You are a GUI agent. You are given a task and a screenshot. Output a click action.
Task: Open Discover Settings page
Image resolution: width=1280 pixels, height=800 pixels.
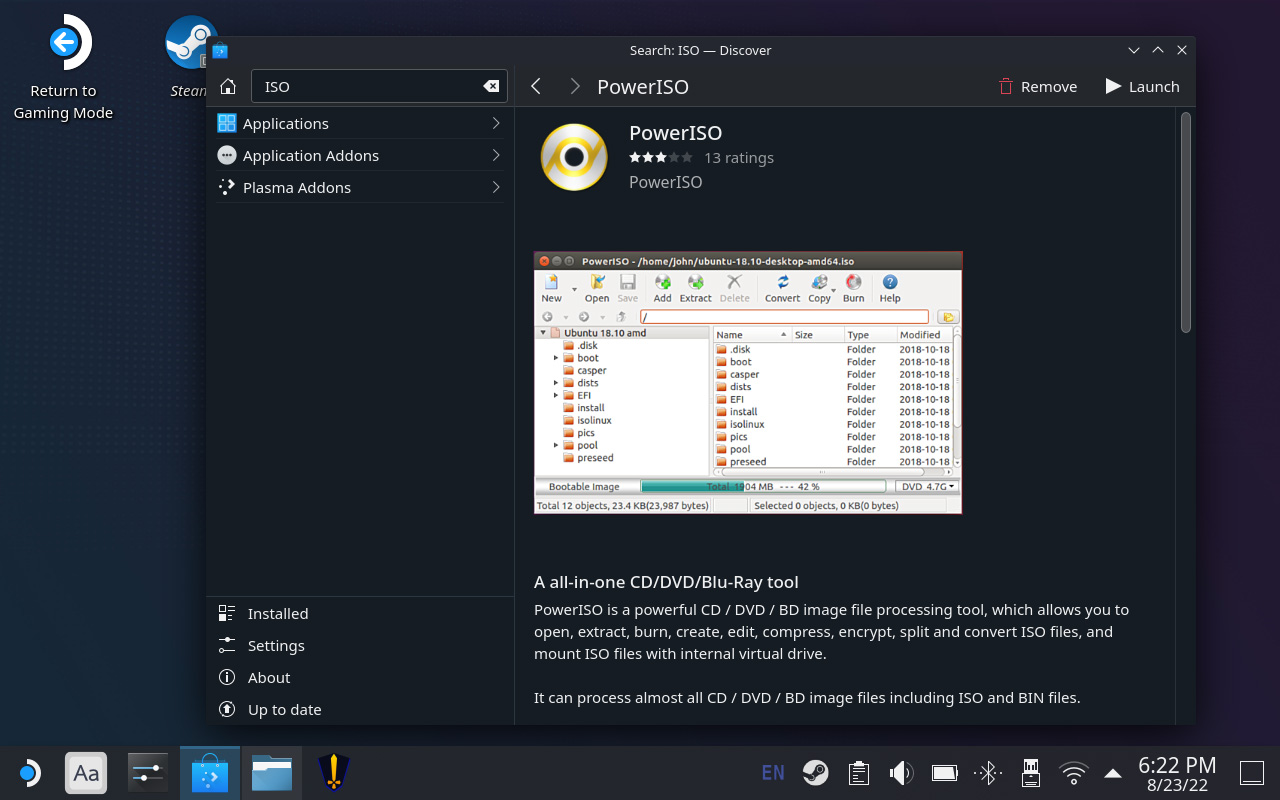tap(360, 646)
